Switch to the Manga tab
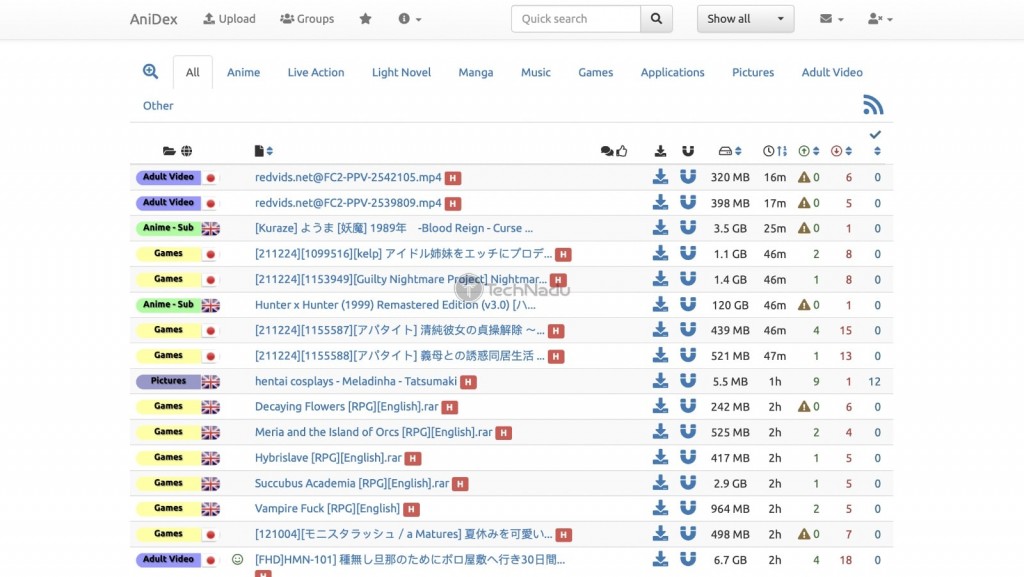Image resolution: width=1024 pixels, height=577 pixels. [475, 72]
